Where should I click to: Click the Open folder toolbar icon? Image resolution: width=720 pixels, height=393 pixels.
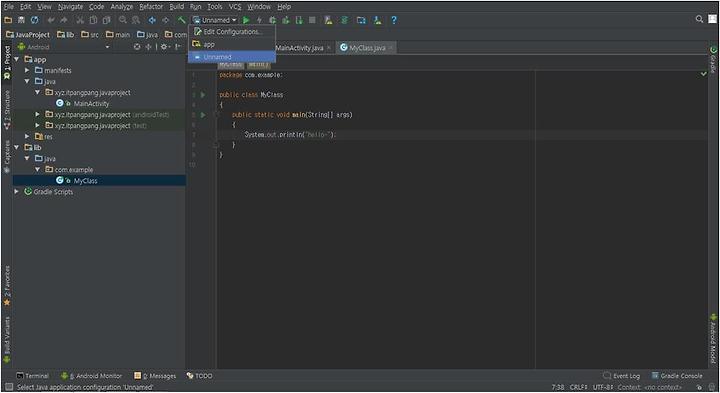click(x=8, y=20)
